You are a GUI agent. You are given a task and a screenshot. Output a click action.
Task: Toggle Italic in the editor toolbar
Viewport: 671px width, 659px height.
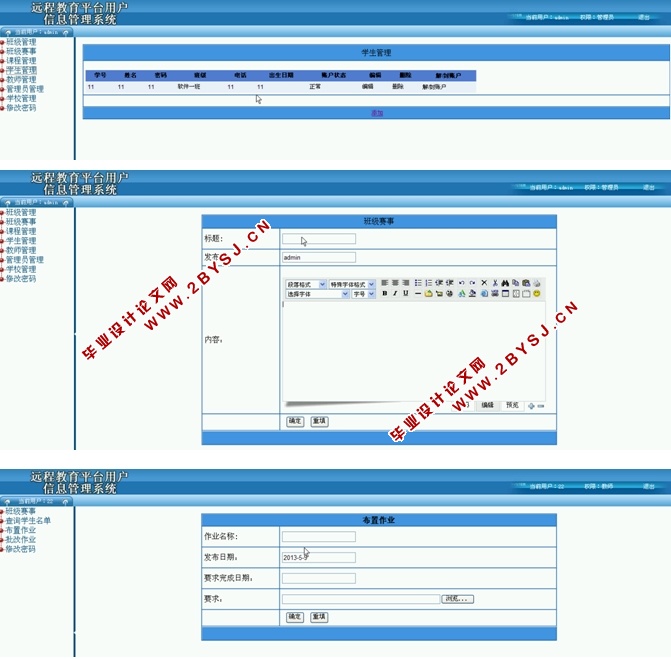[x=395, y=294]
